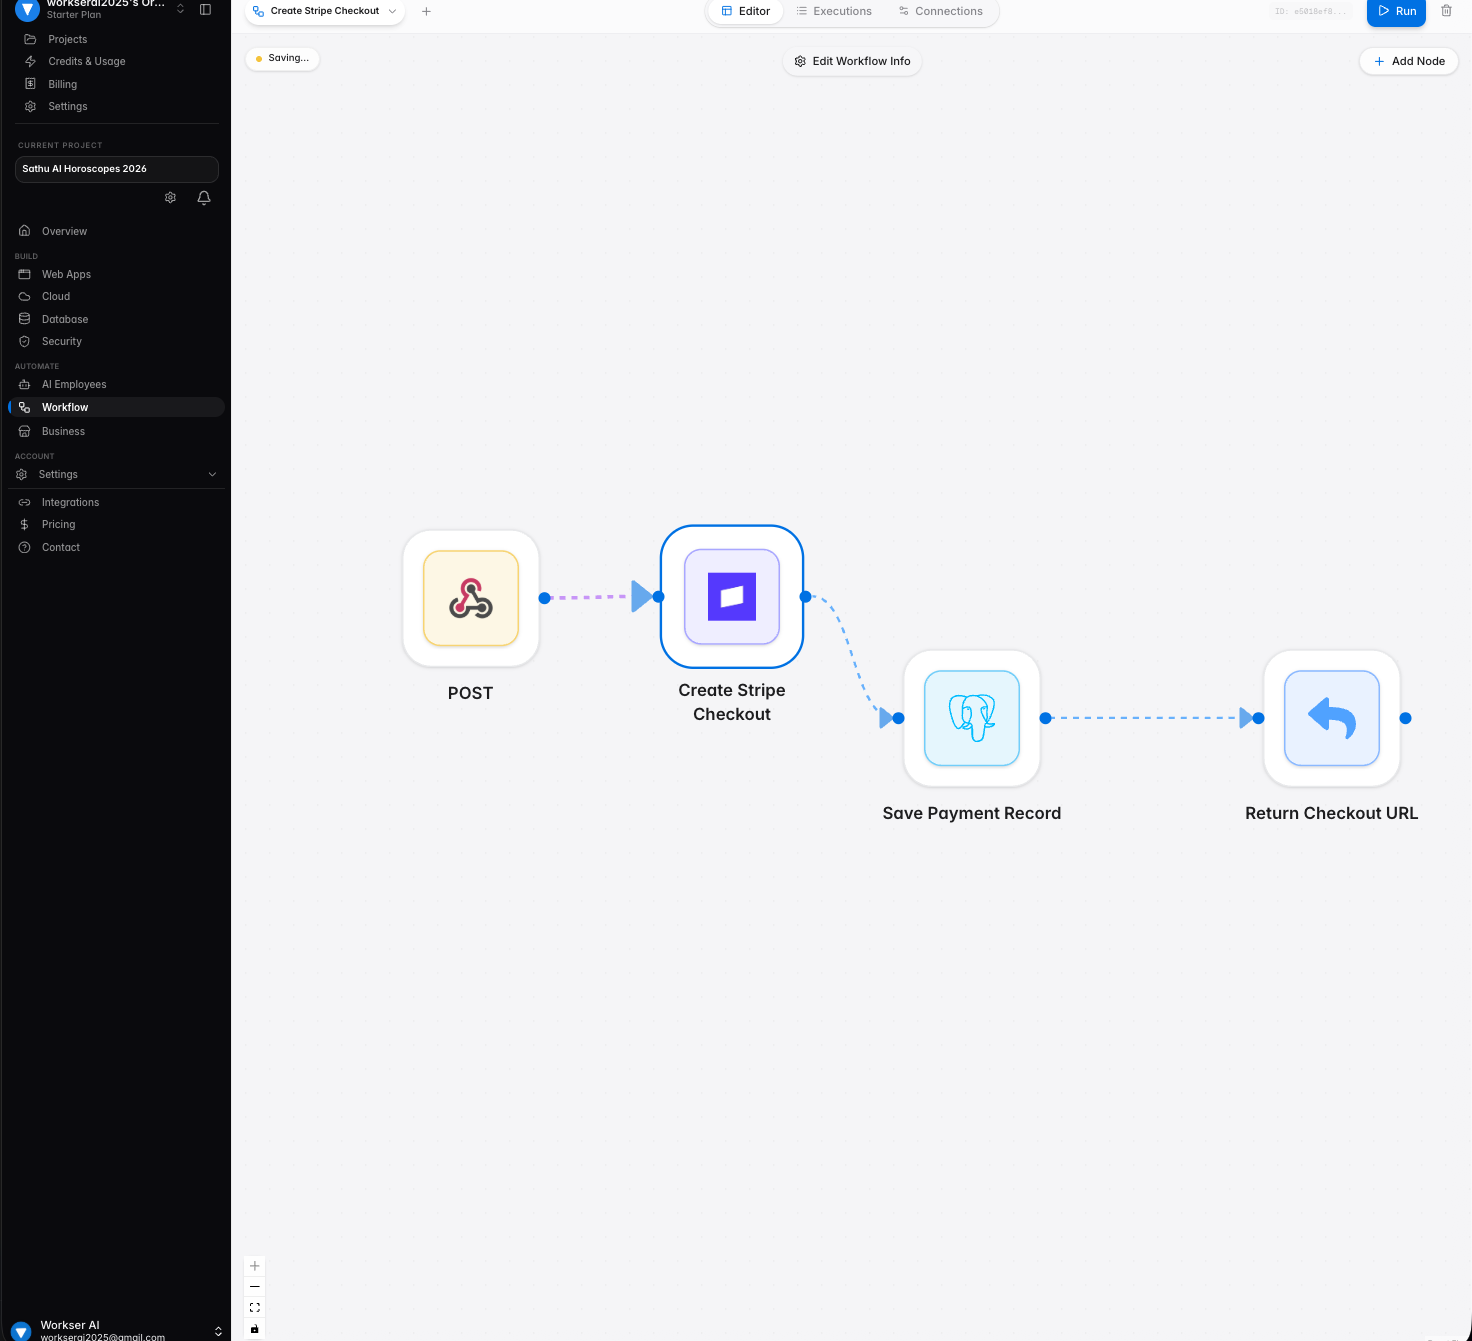
Task: Open the Worksera AI user account menu
Action: (x=117, y=1330)
